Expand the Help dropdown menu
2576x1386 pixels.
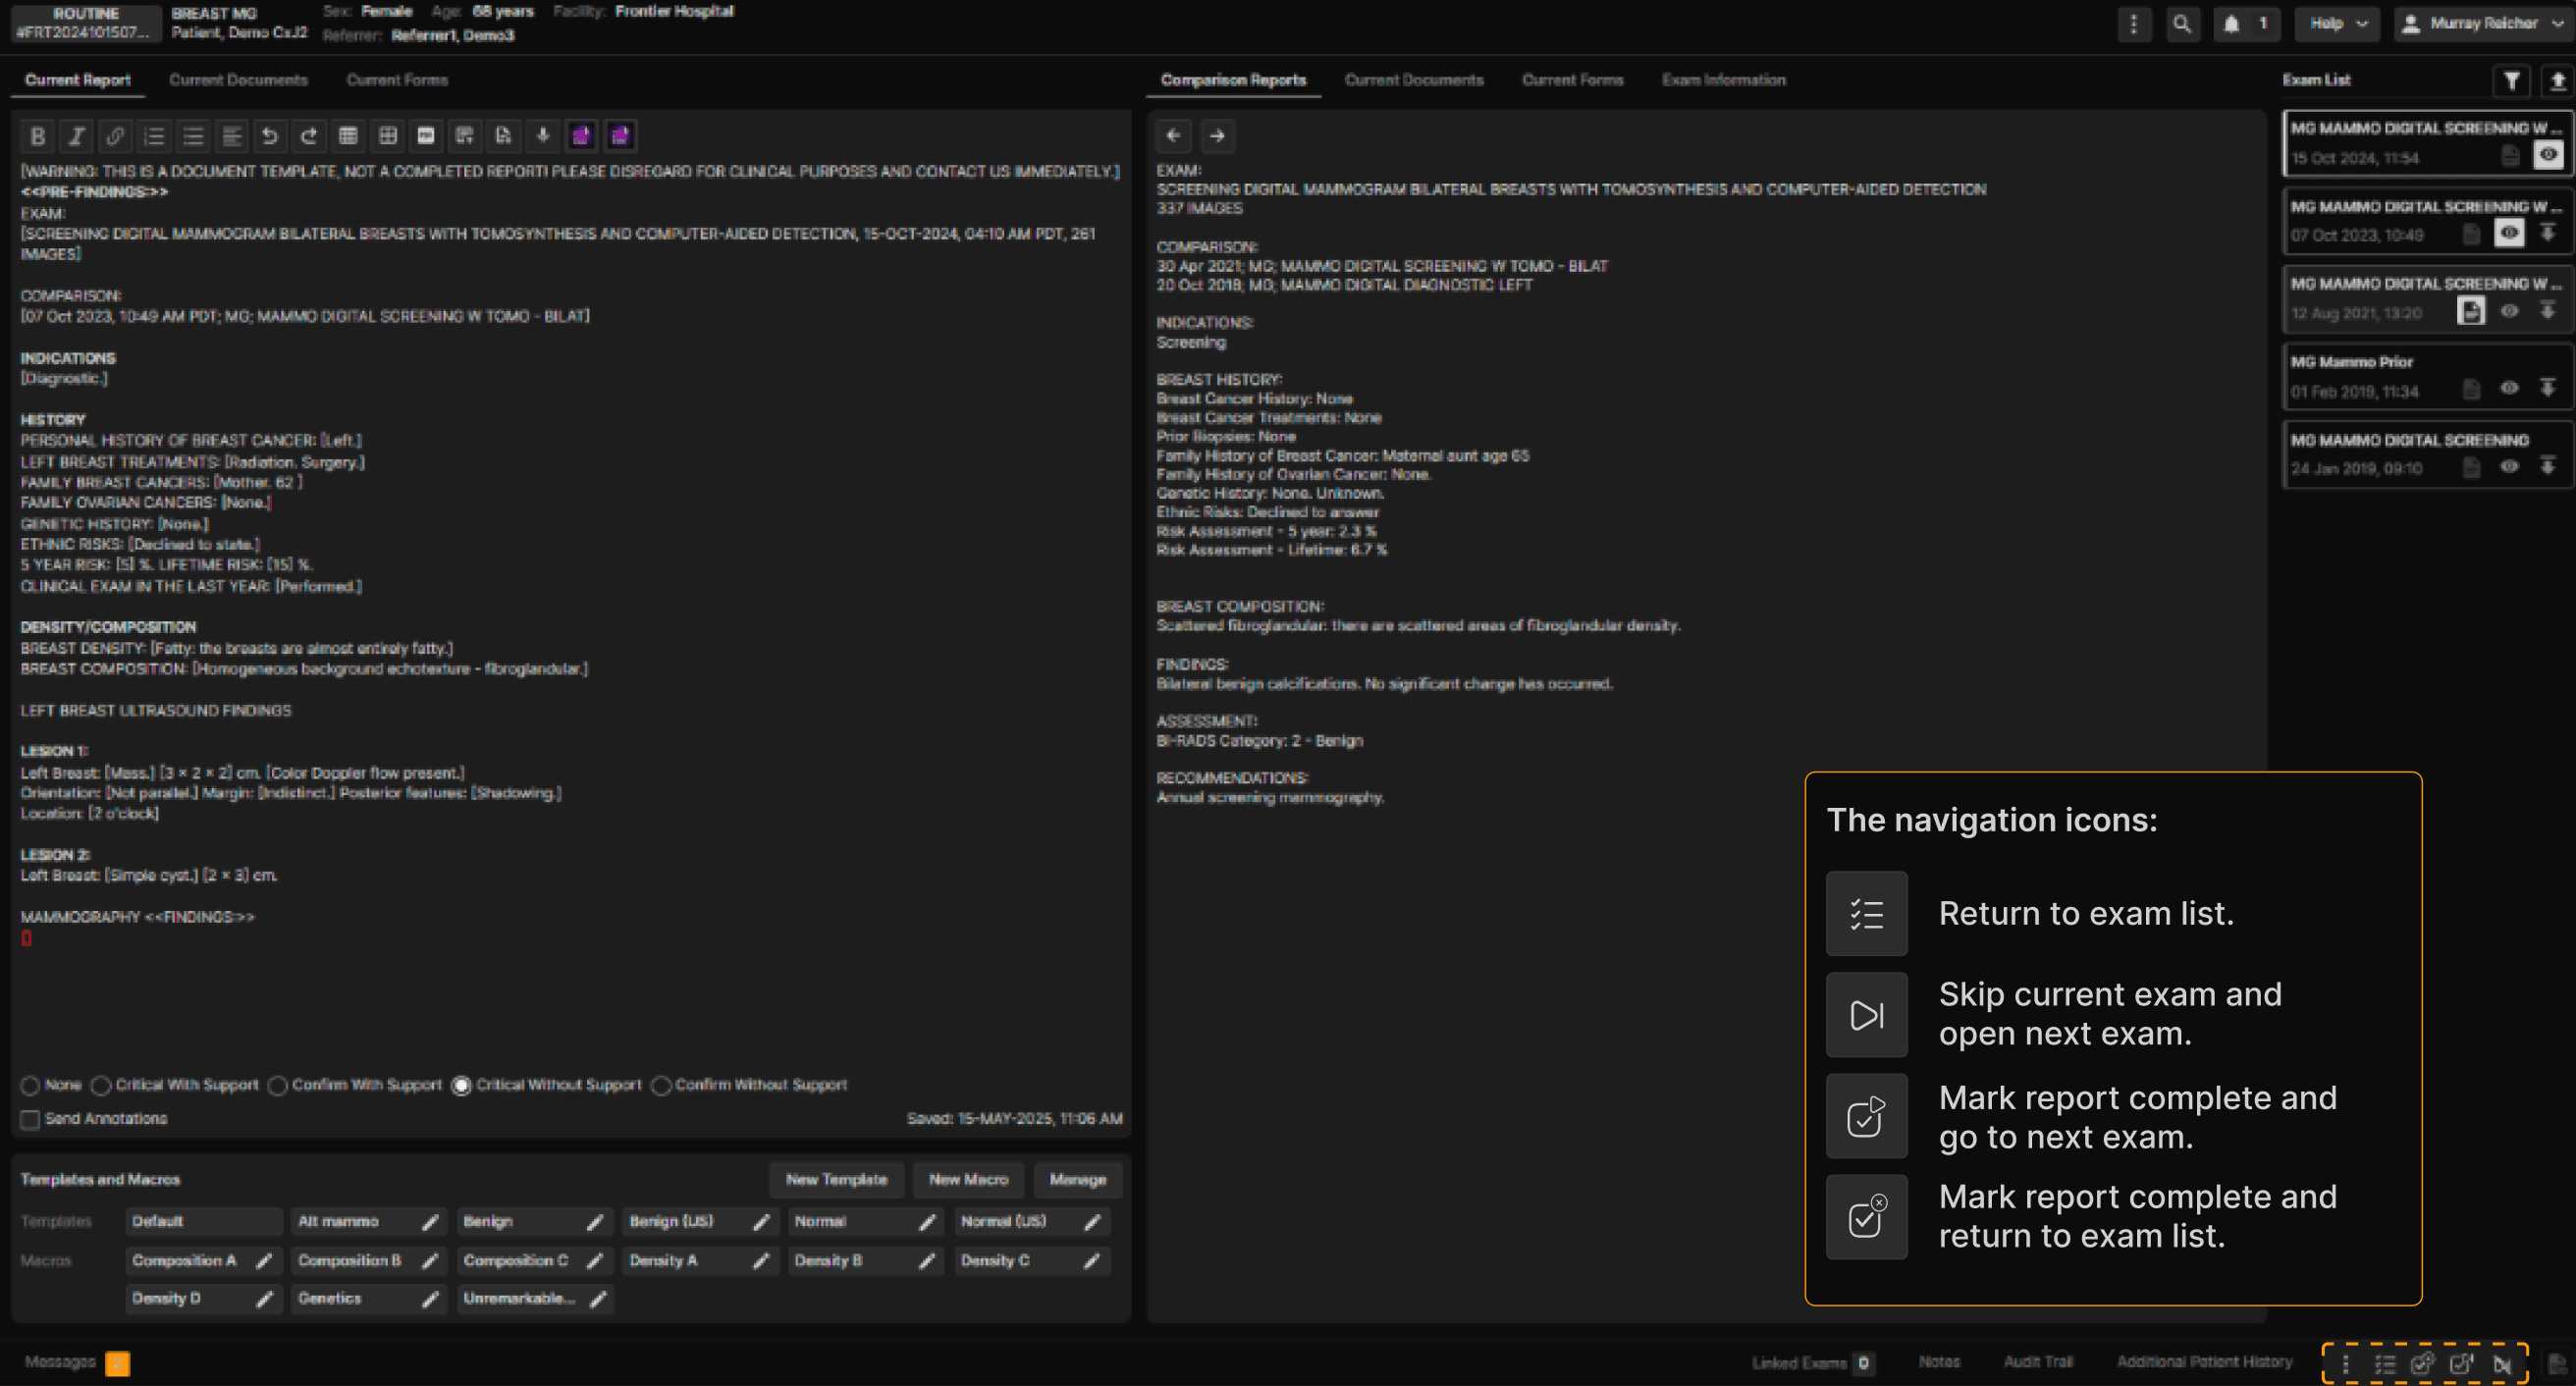[x=2338, y=24]
